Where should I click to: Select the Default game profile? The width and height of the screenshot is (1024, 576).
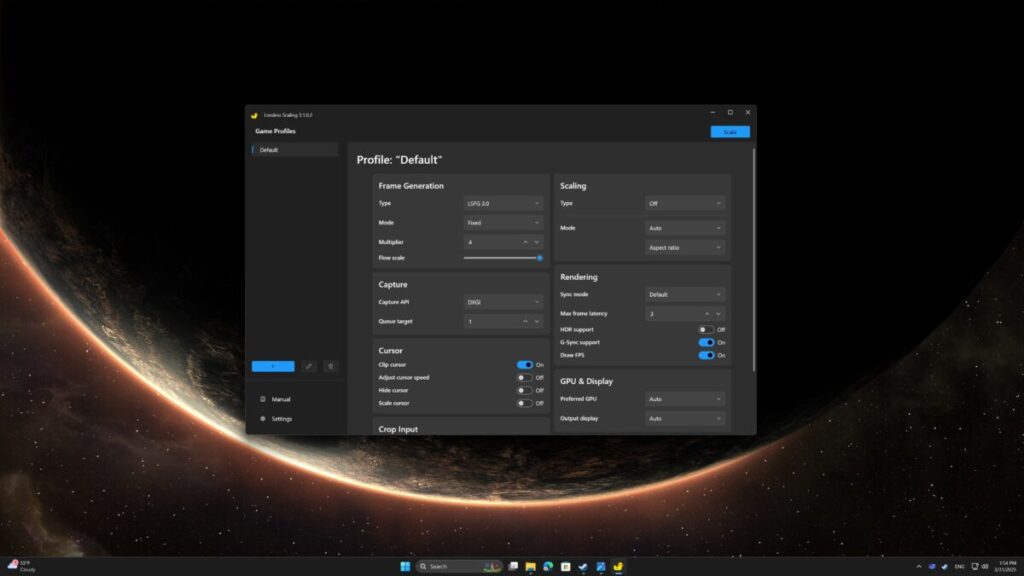coord(295,150)
